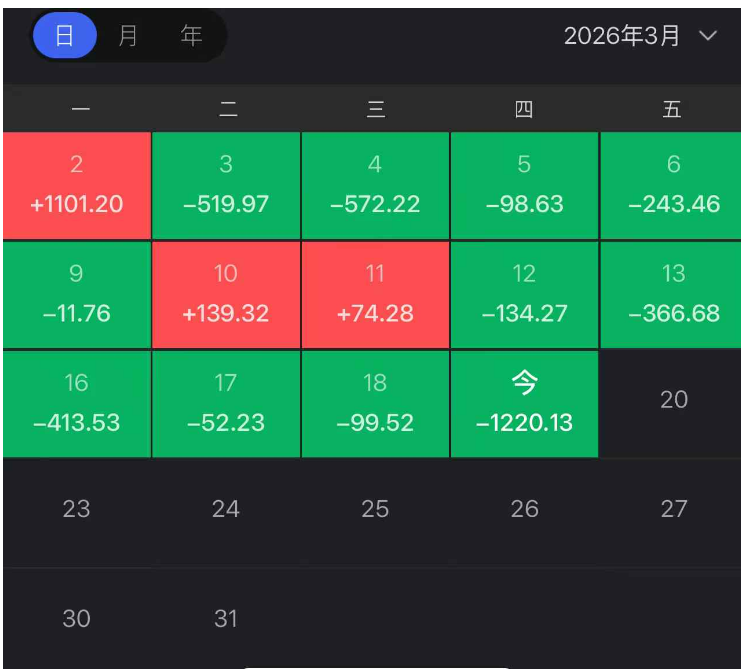Choose the empty day 20 cell

[x=671, y=404]
